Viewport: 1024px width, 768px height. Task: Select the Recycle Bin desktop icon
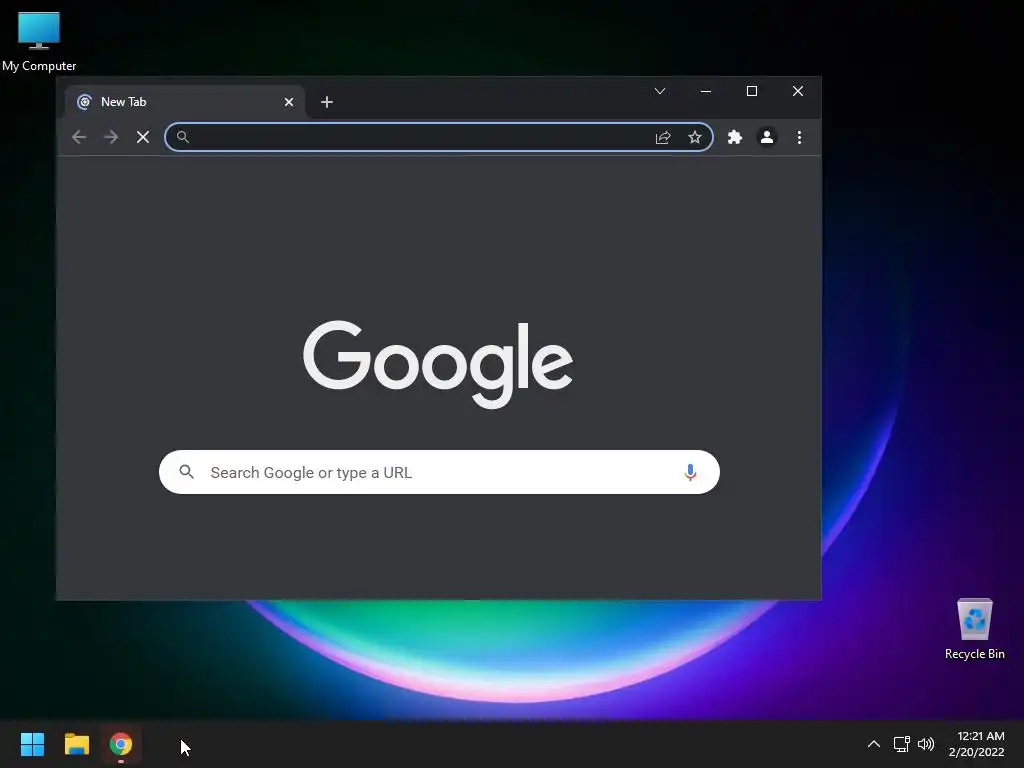(974, 629)
